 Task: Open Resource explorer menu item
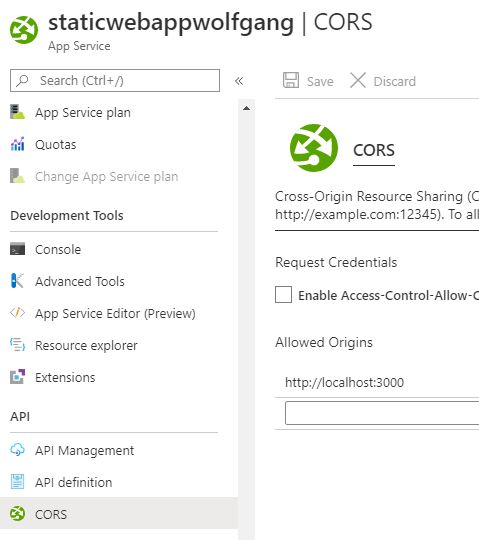(x=86, y=345)
